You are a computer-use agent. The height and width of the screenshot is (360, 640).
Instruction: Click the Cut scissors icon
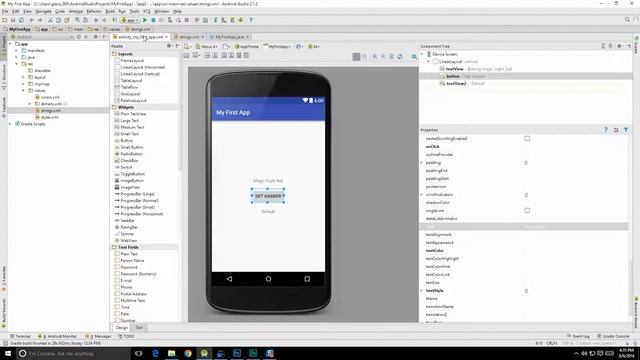coord(50,20)
